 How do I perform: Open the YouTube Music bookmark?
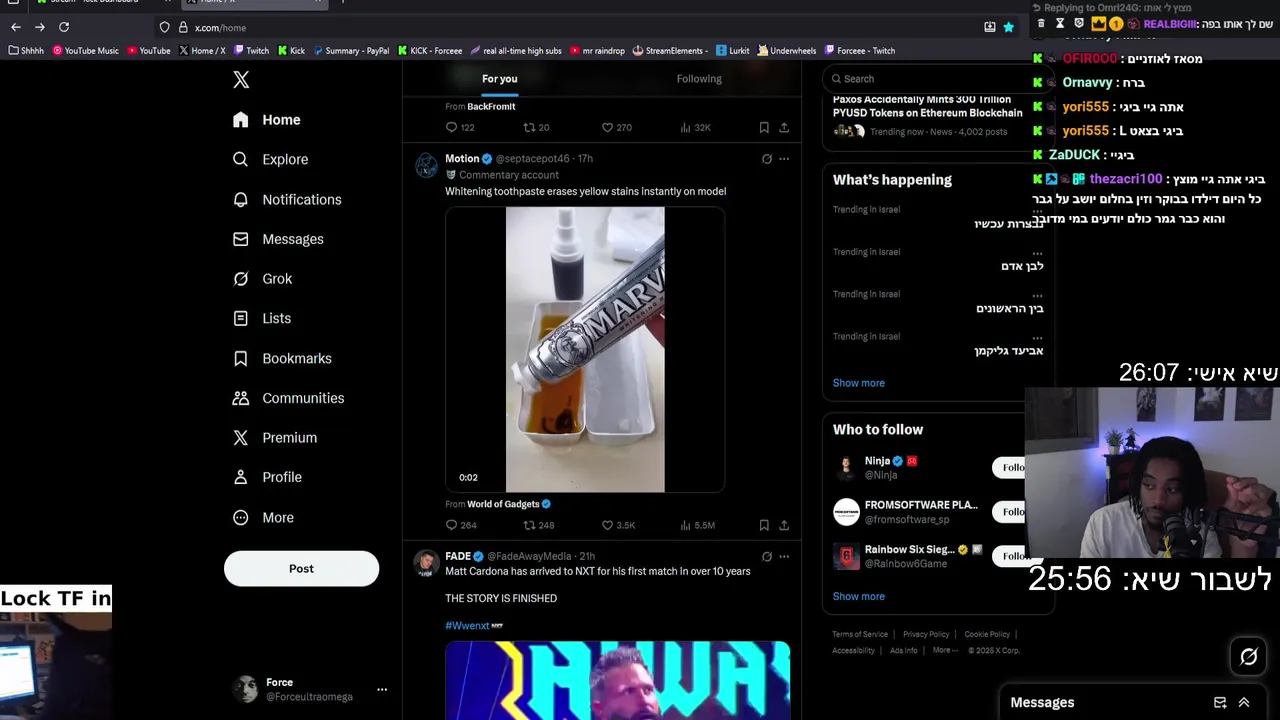point(86,51)
